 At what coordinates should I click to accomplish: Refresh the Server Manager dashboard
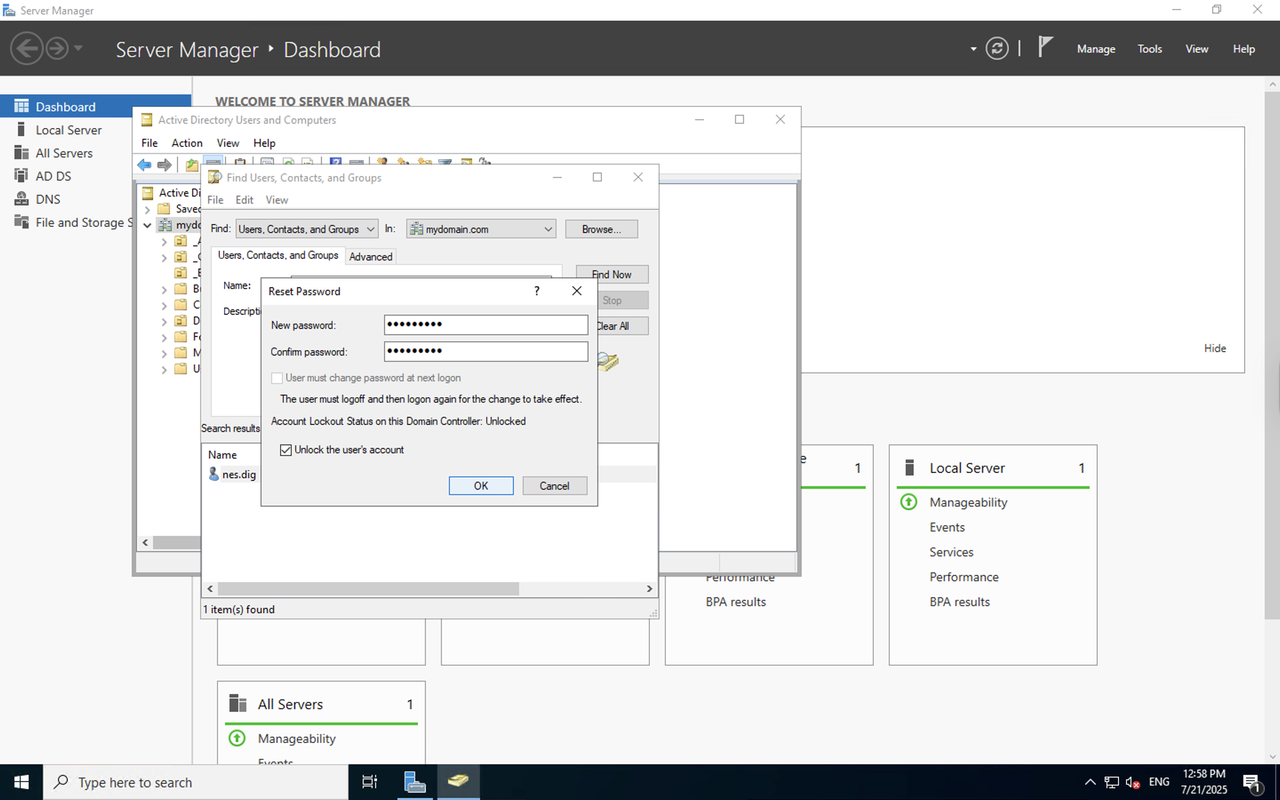pyautogui.click(x=997, y=48)
